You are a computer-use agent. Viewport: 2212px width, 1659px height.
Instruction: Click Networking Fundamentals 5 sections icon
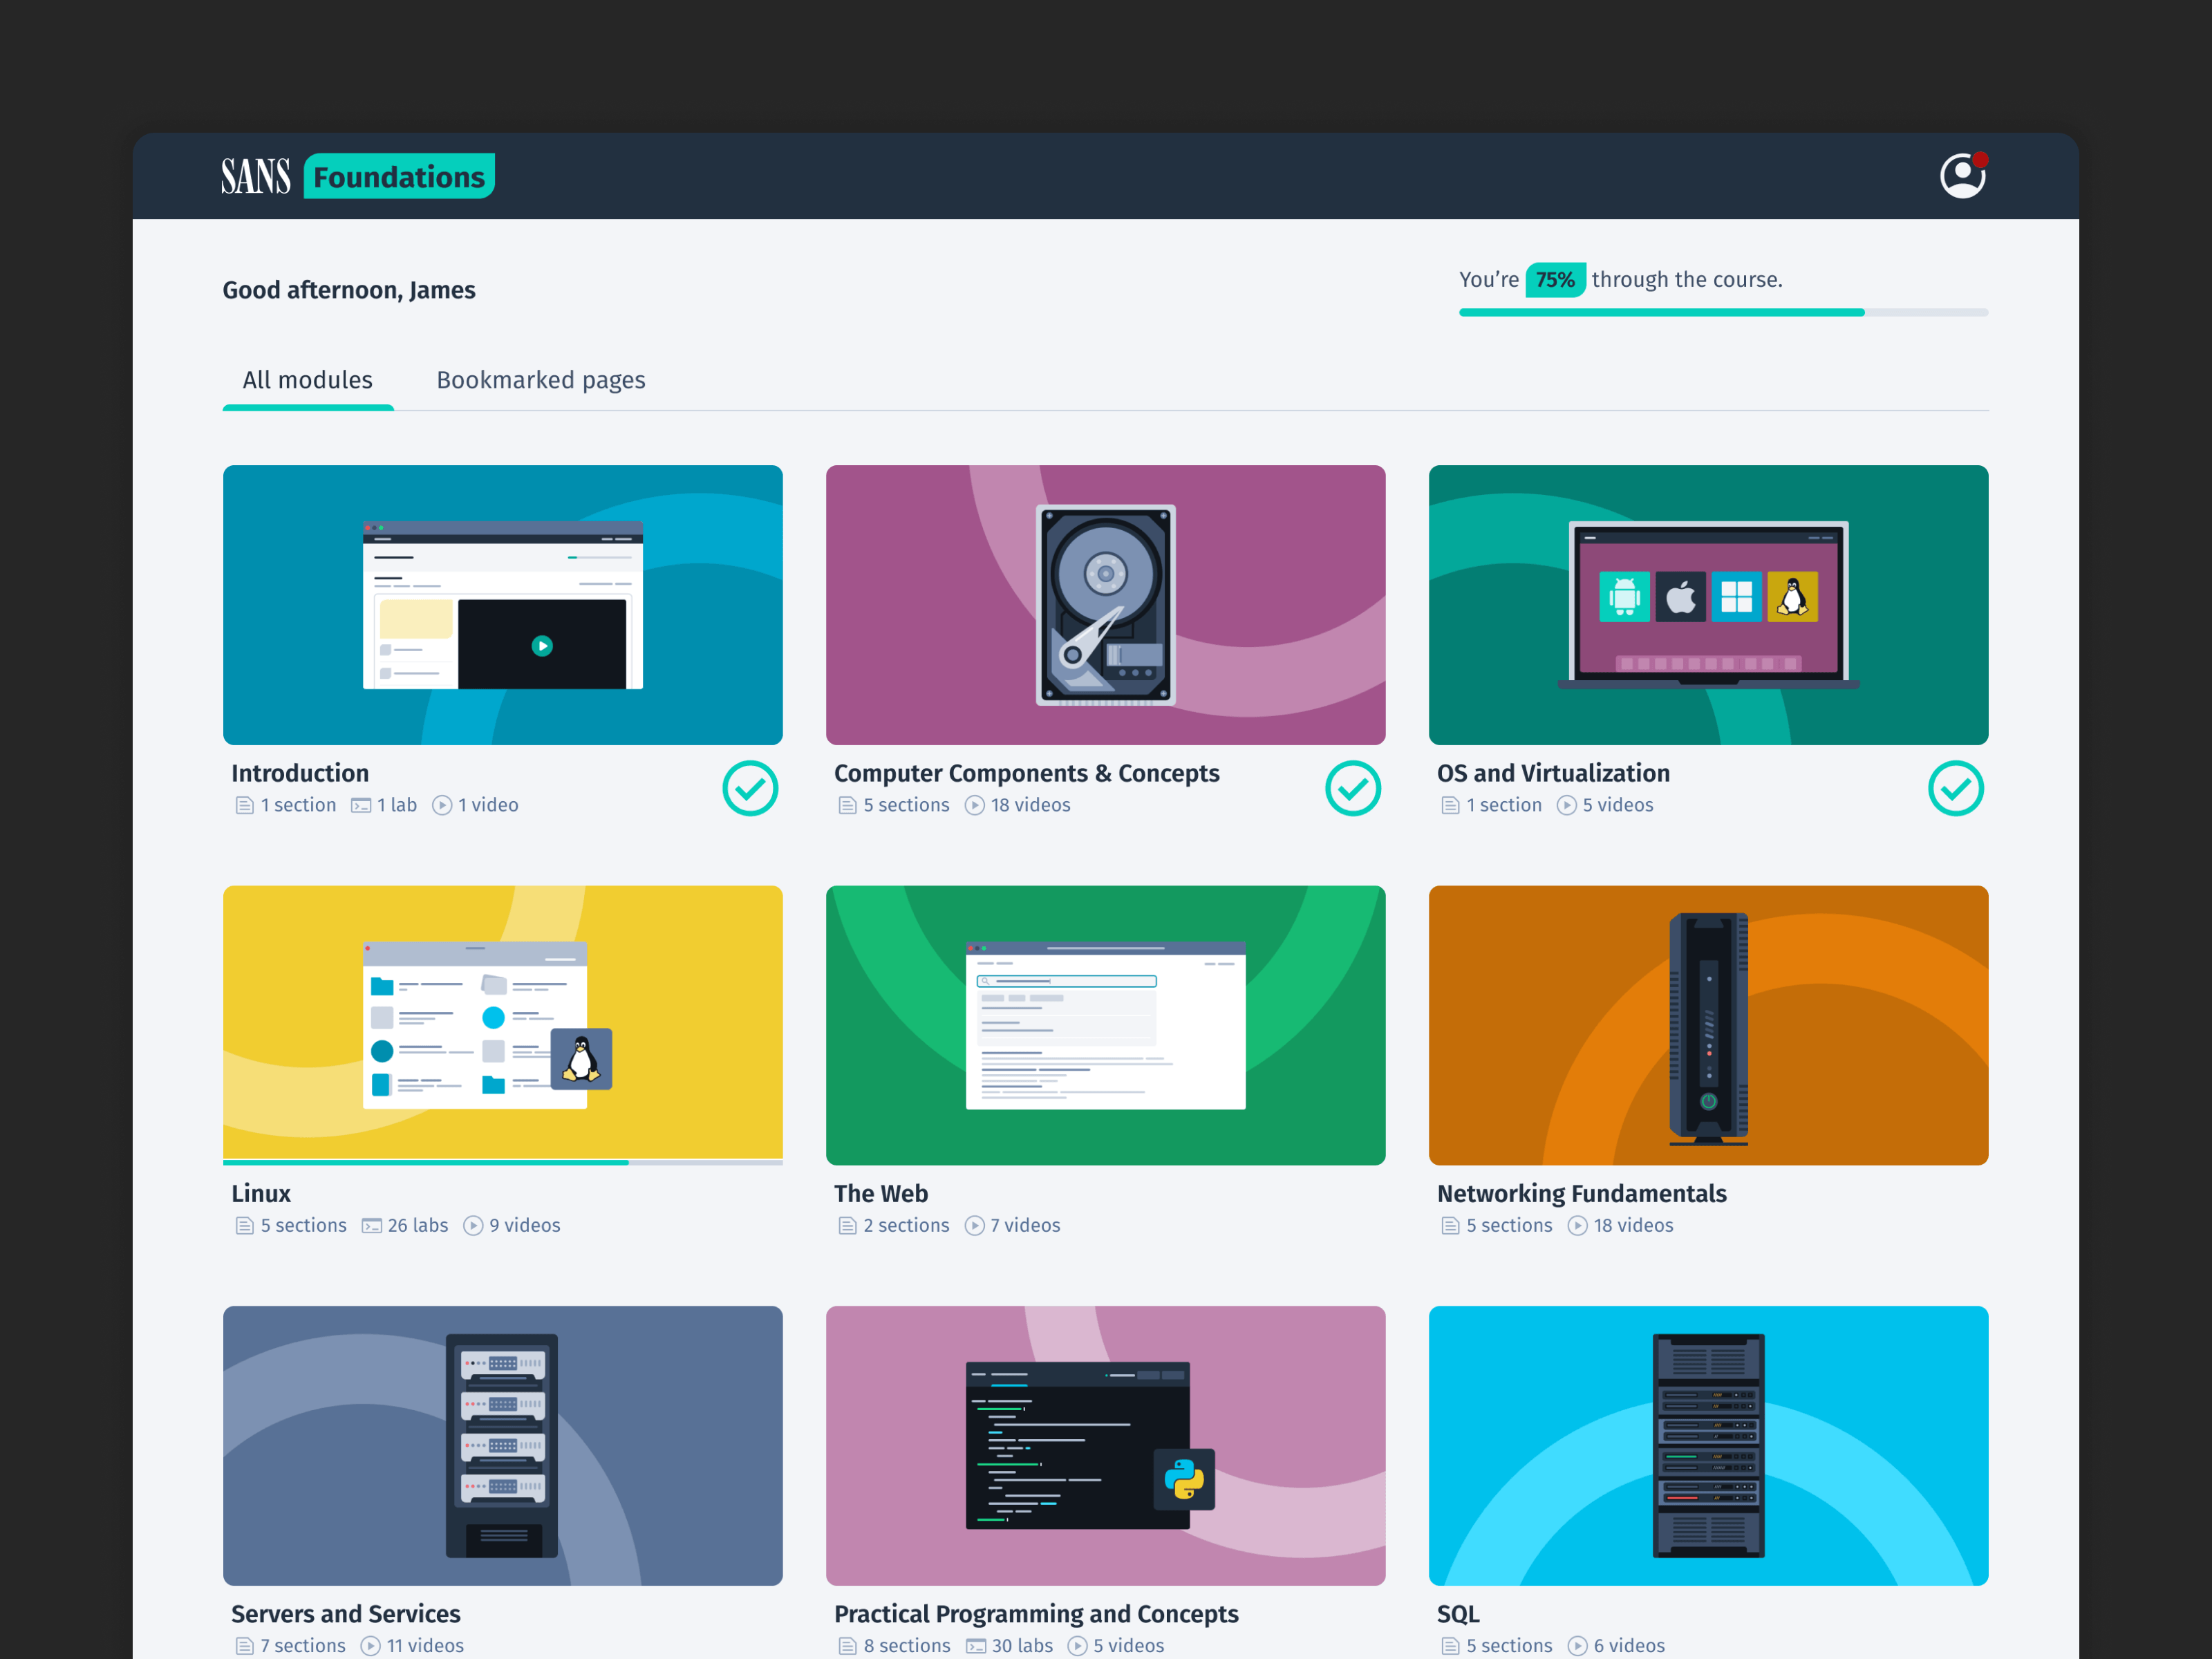click(1450, 1225)
